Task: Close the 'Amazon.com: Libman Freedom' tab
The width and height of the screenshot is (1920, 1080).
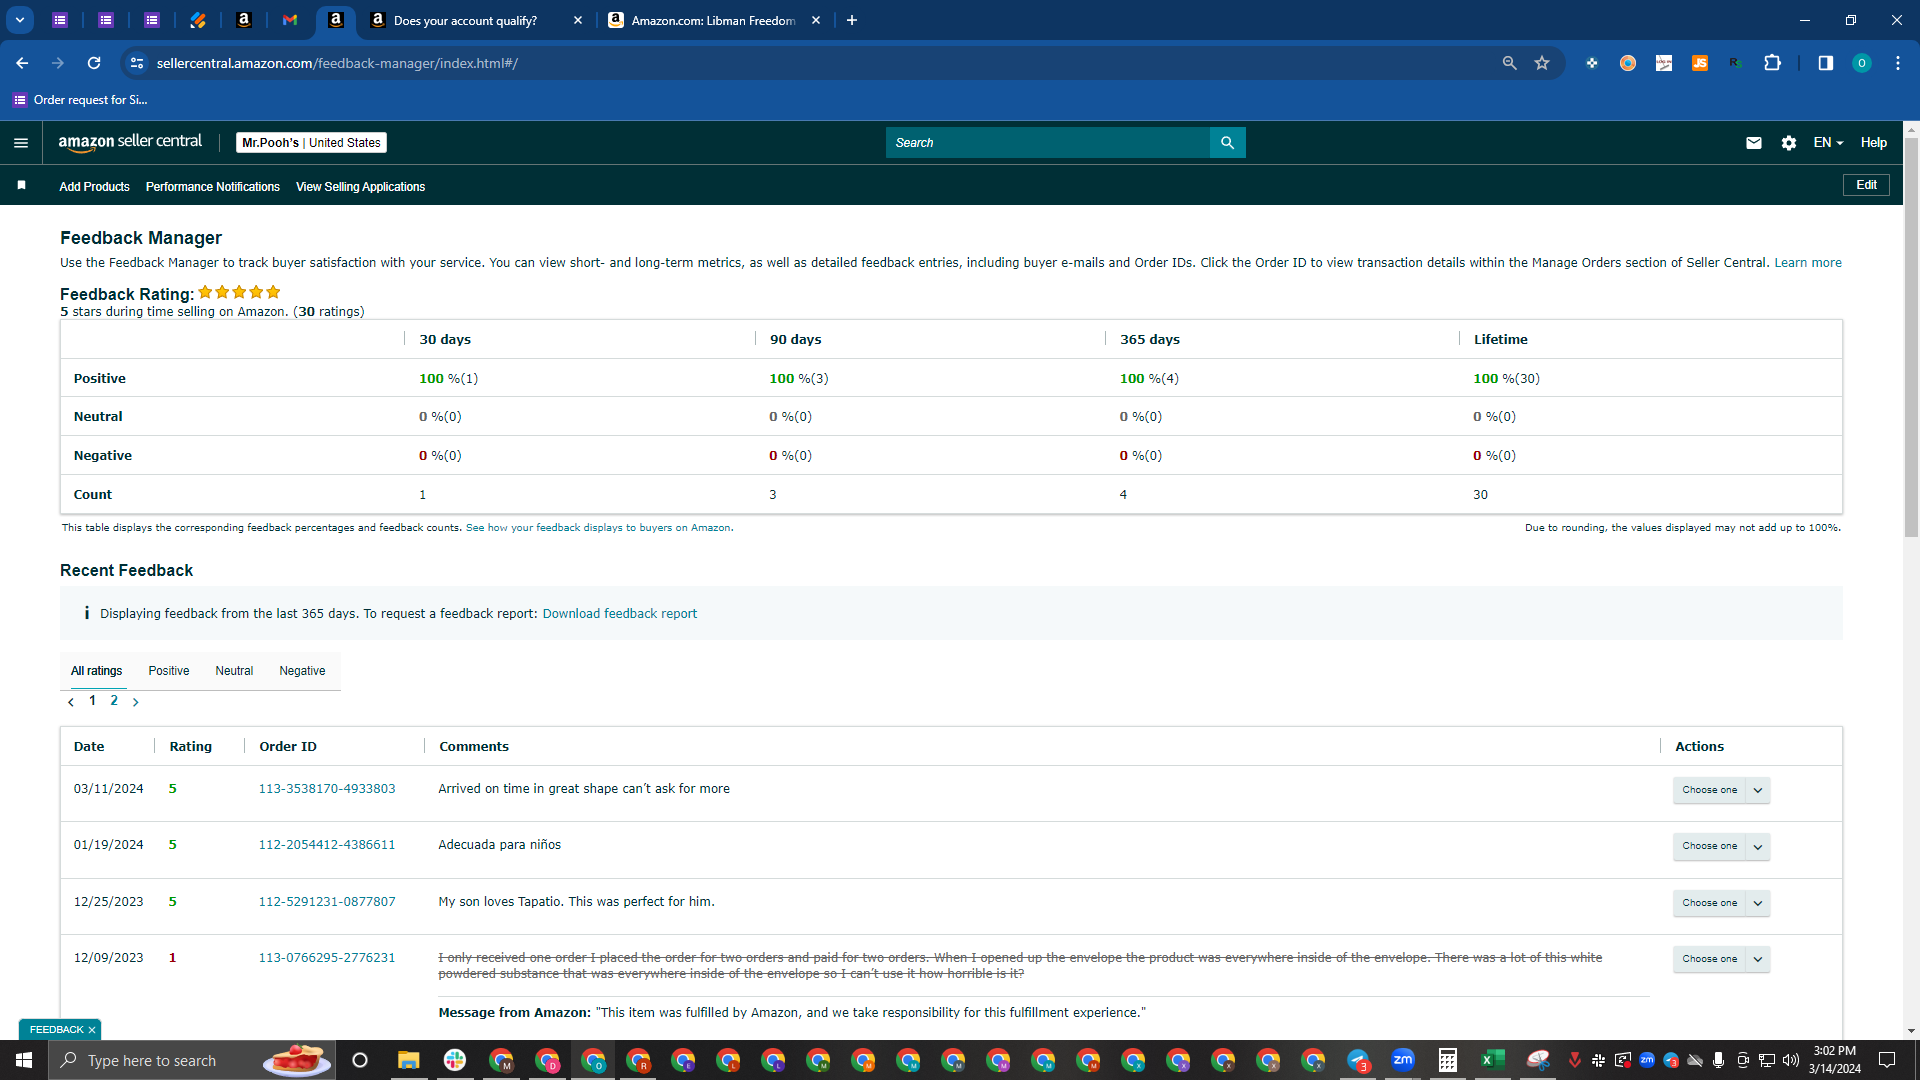Action: (x=815, y=20)
